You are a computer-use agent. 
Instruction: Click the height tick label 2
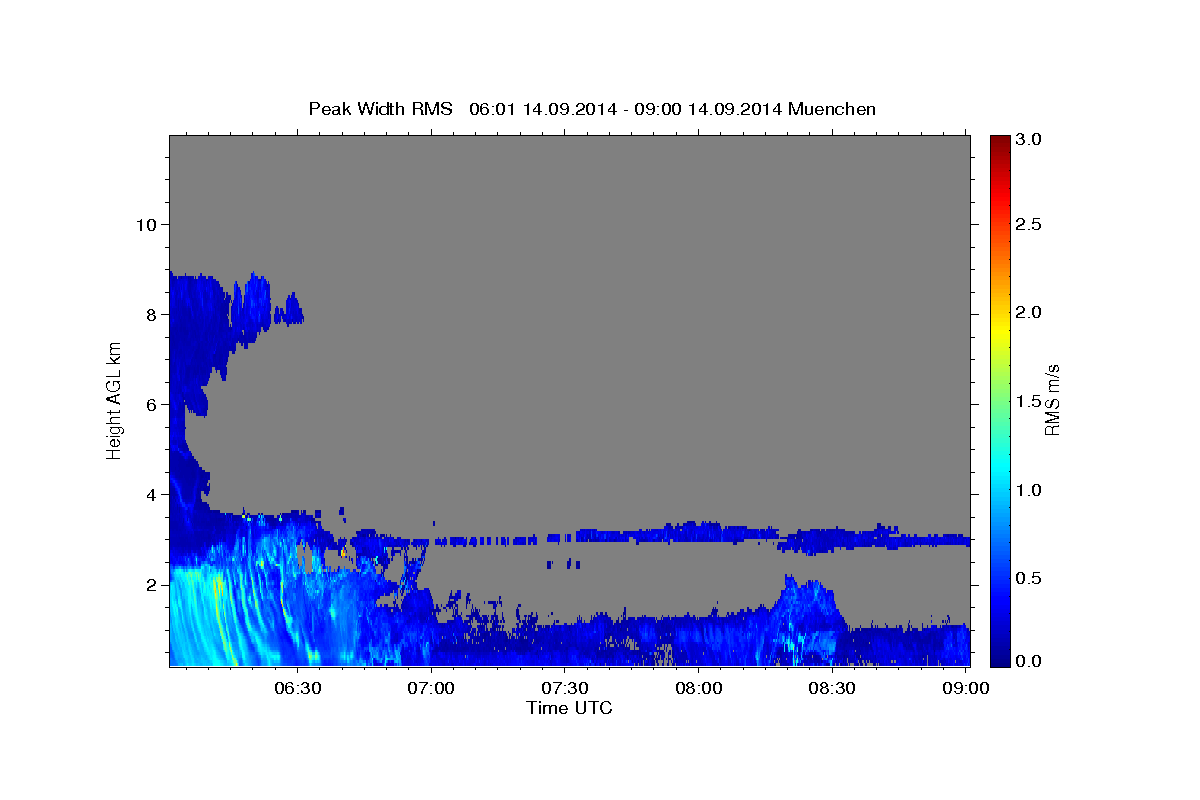point(151,584)
